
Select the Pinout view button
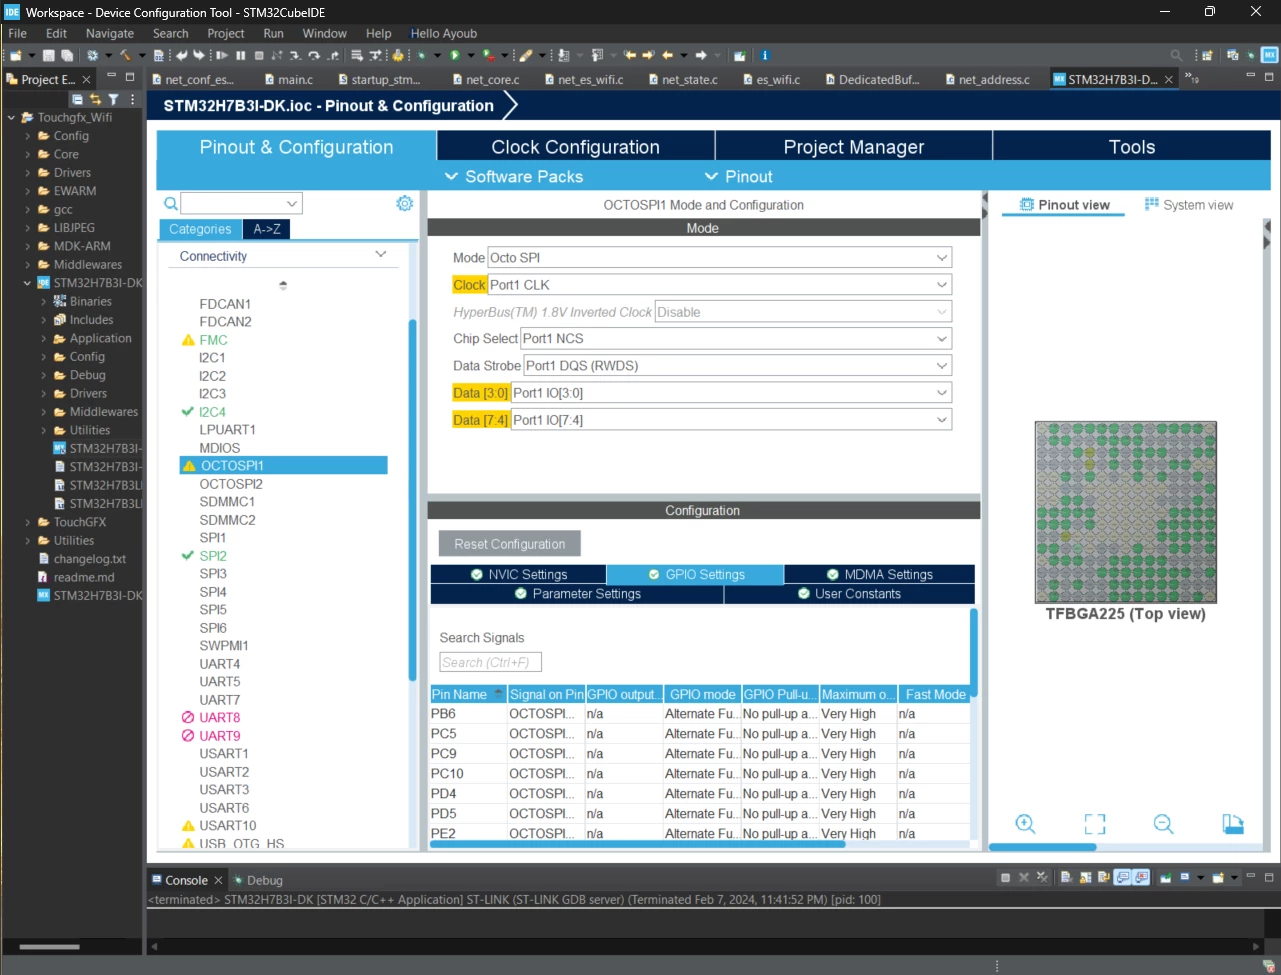pos(1065,205)
